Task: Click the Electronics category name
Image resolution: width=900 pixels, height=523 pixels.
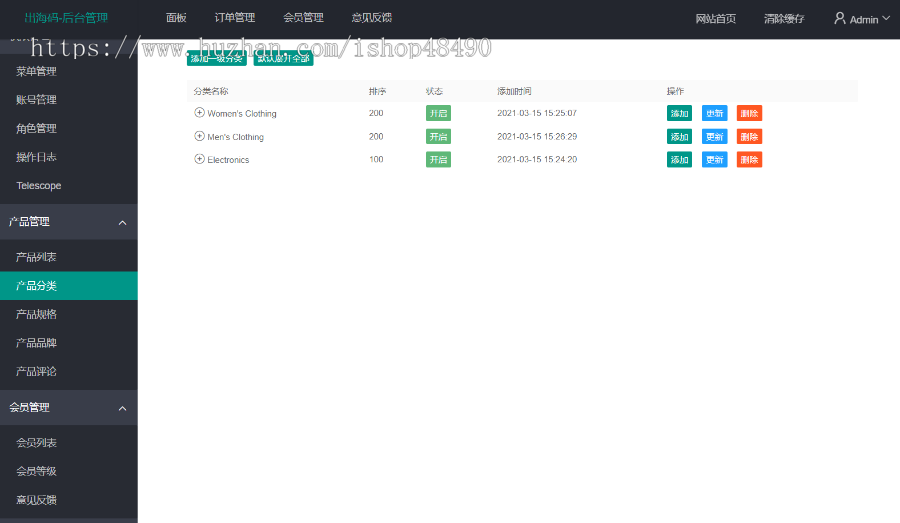Action: pyautogui.click(x=228, y=160)
